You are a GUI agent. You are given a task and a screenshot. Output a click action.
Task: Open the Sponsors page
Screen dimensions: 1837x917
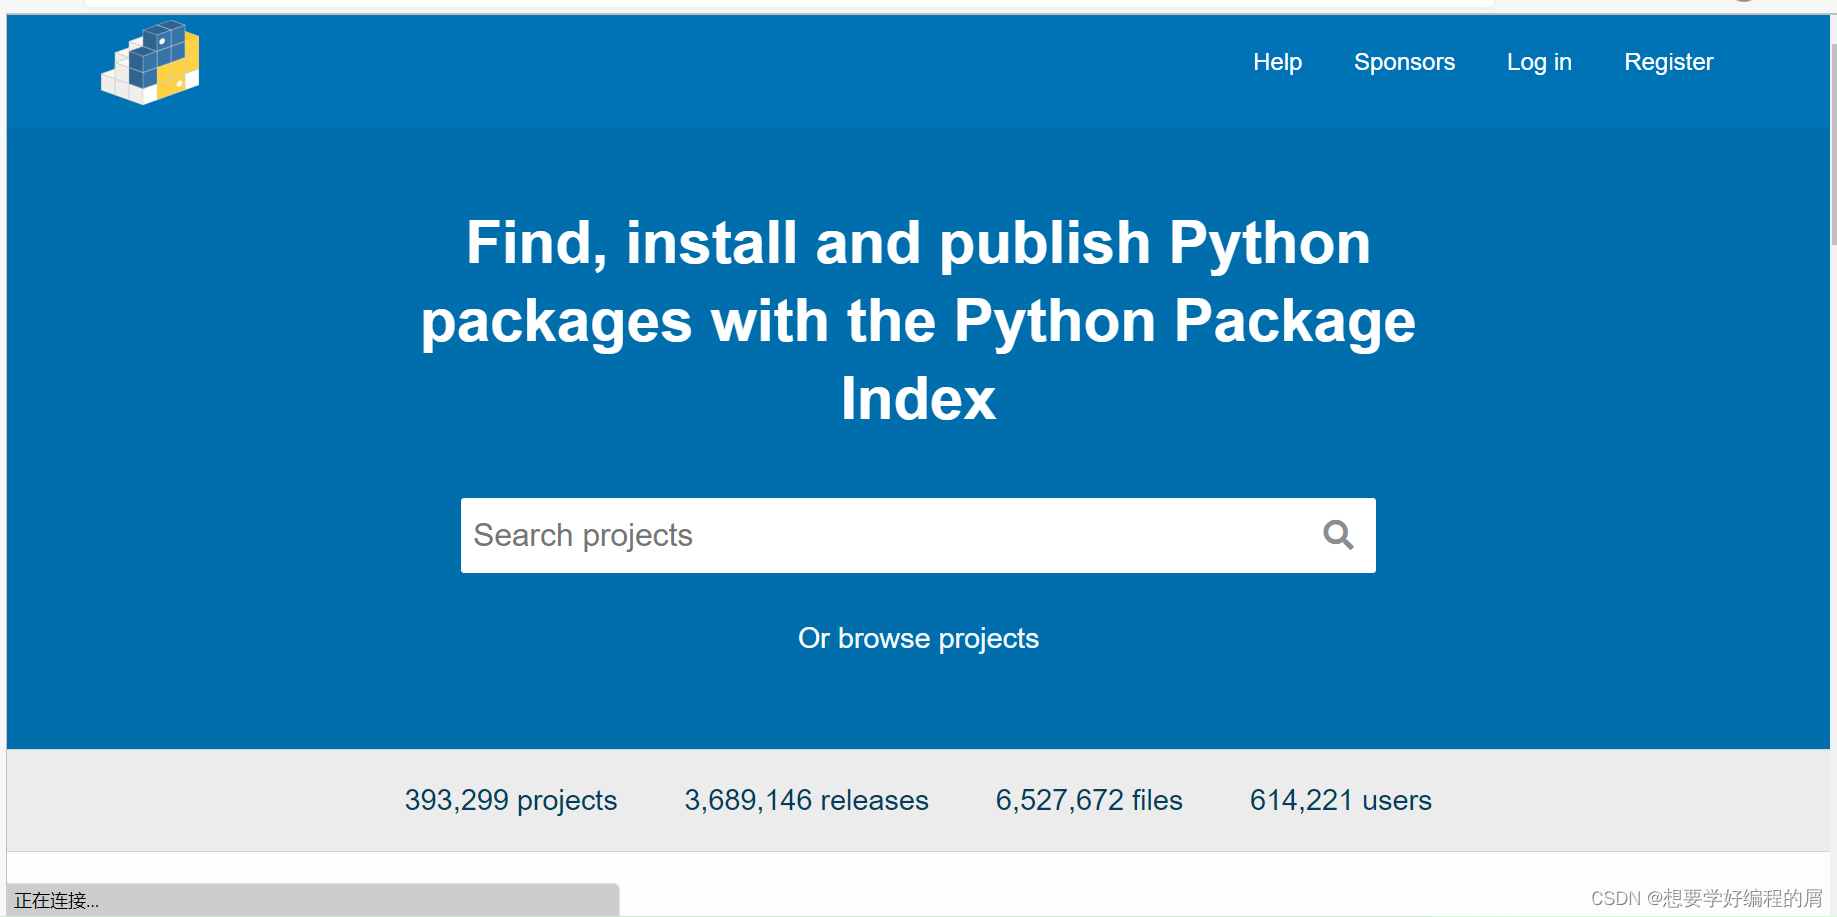pos(1404,62)
